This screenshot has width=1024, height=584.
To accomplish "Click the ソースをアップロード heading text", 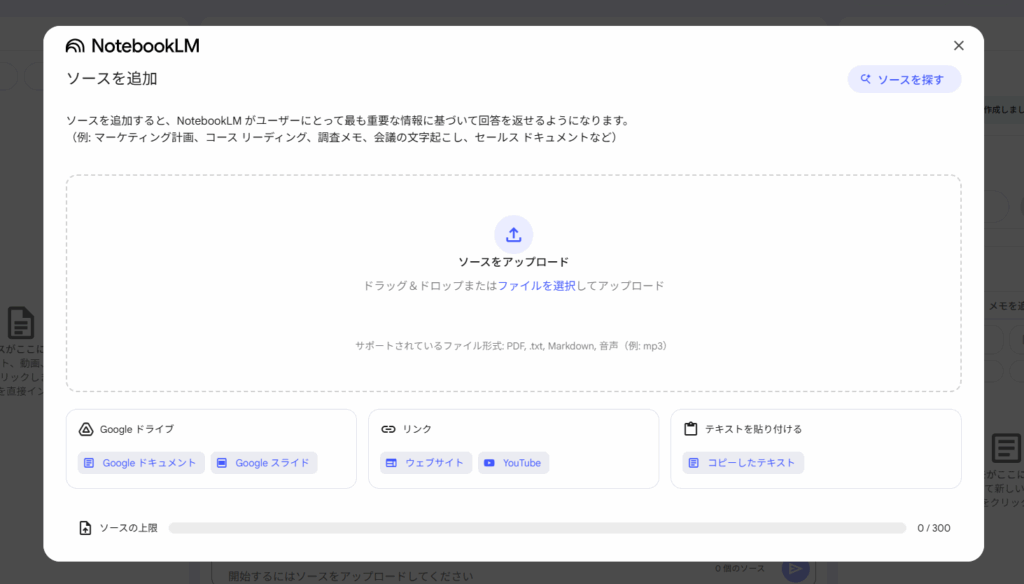I will click(513, 262).
